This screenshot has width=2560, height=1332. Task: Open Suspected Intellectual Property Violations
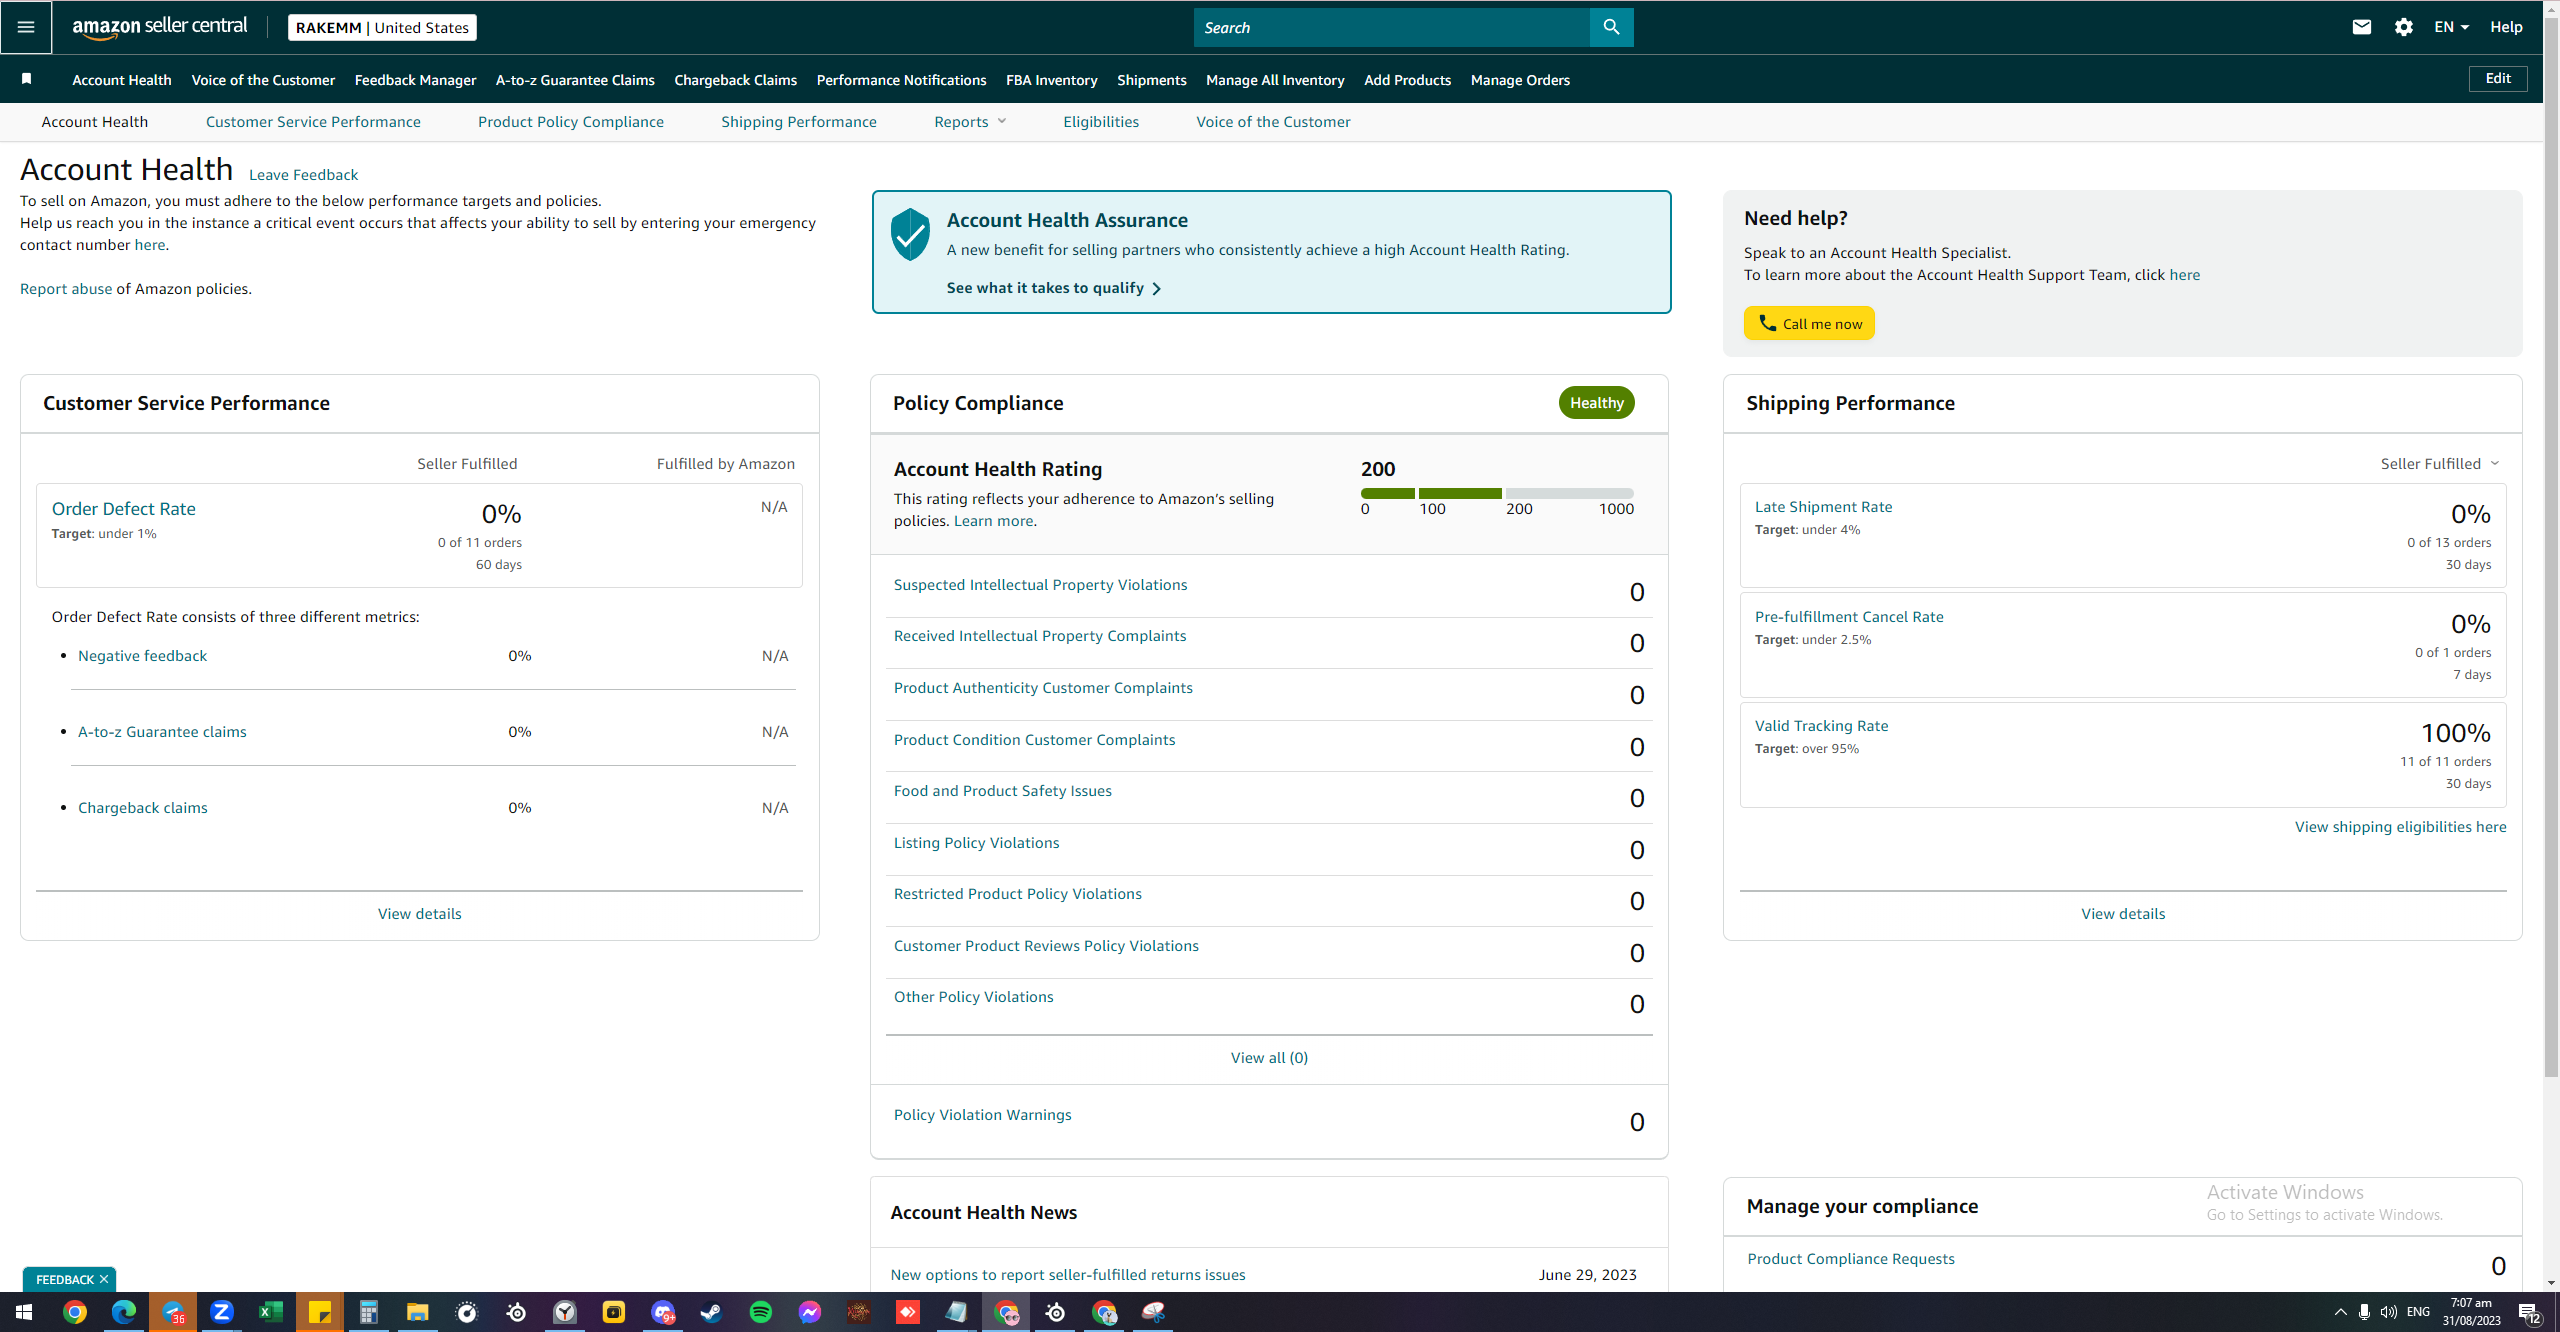(x=1040, y=585)
